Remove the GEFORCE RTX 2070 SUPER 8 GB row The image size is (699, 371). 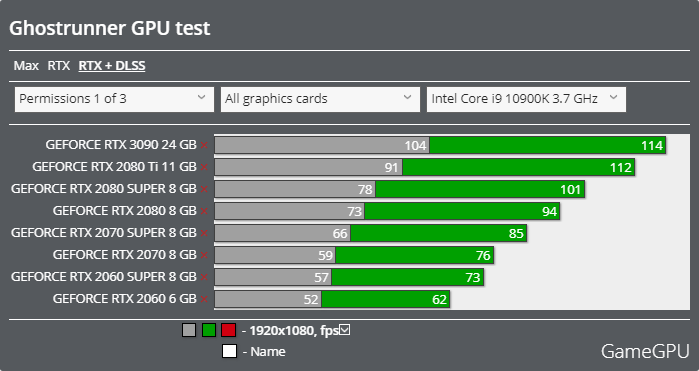pyautogui.click(x=204, y=233)
